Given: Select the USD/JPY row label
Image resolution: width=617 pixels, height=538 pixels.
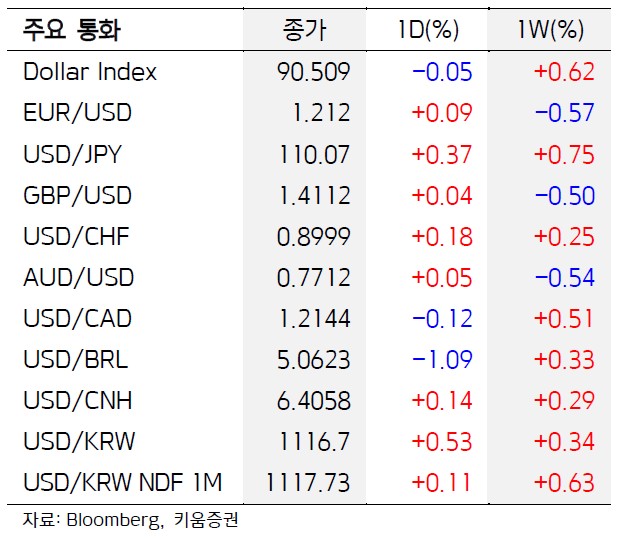Looking at the screenshot, I should [x=76, y=155].
